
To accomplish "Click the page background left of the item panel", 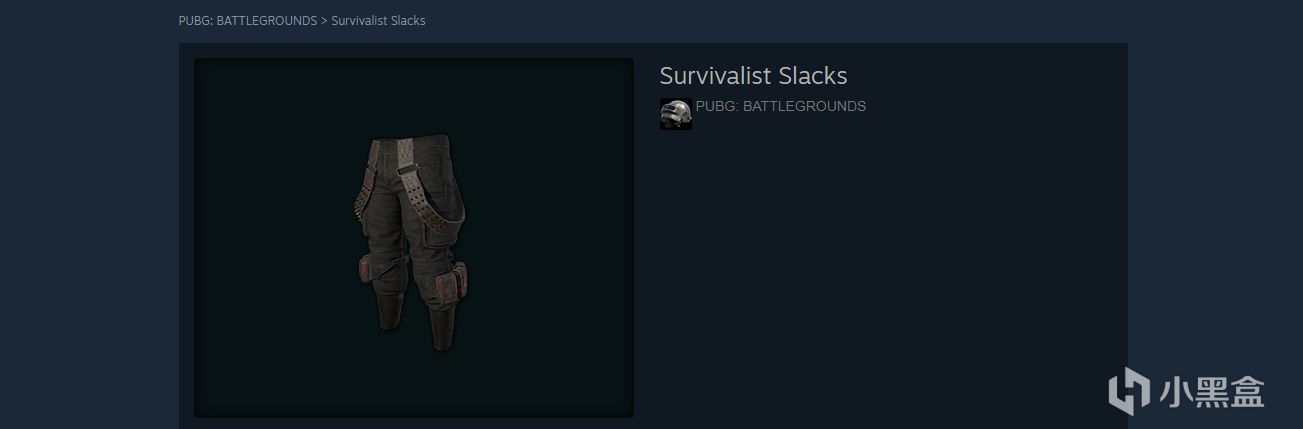I will [x=88, y=230].
